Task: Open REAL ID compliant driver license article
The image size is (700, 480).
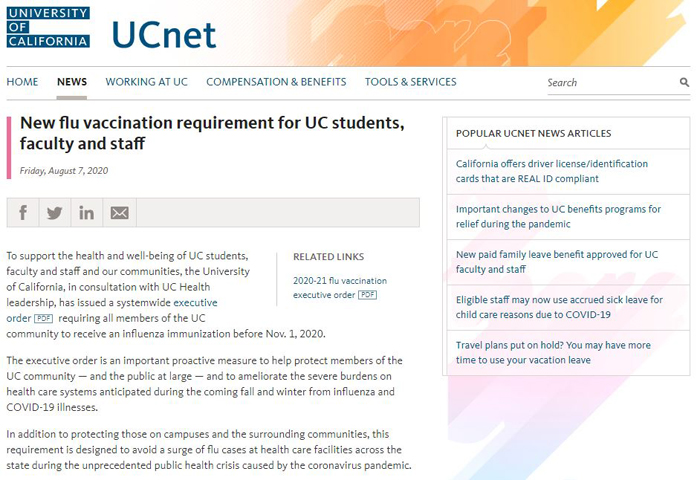Action: pyautogui.click(x=551, y=171)
